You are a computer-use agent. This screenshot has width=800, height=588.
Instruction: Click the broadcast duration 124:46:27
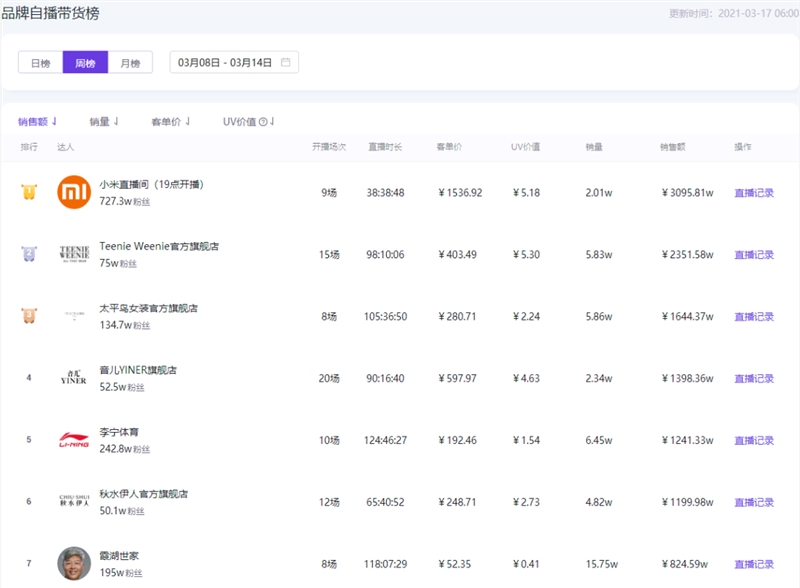pyautogui.click(x=385, y=440)
